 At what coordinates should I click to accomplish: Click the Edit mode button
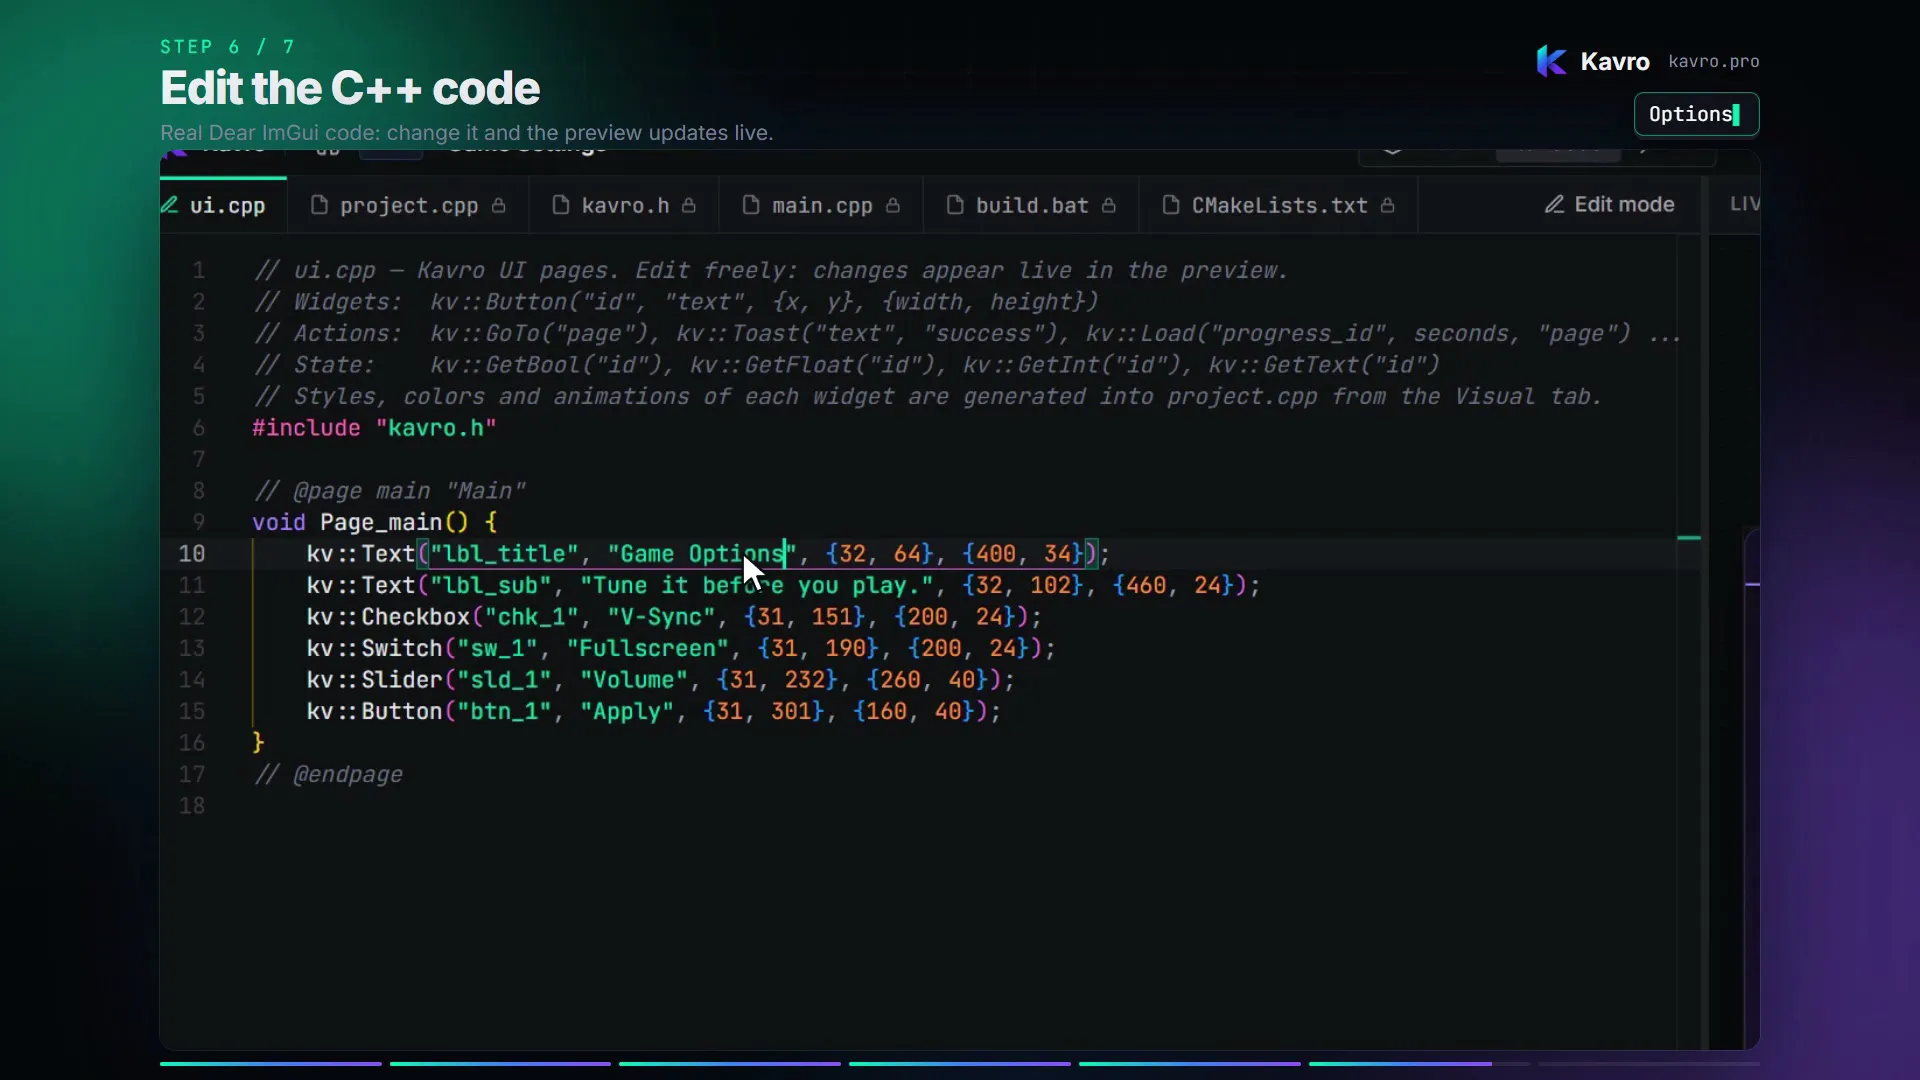point(1610,204)
